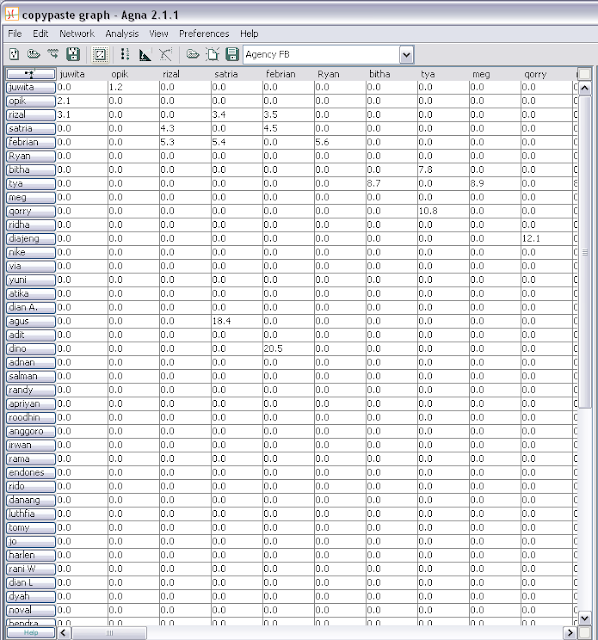The width and height of the screenshot is (598, 640).
Task: Select the cell with value 4.3
Action: point(185,129)
